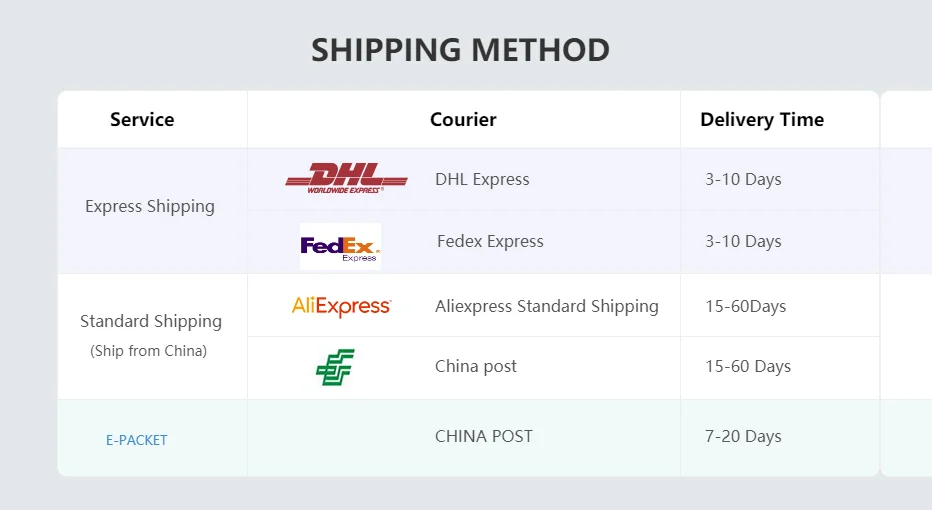Click Aliexpress Standard Shipping text
Image resolution: width=932 pixels, height=510 pixels.
[546, 306]
